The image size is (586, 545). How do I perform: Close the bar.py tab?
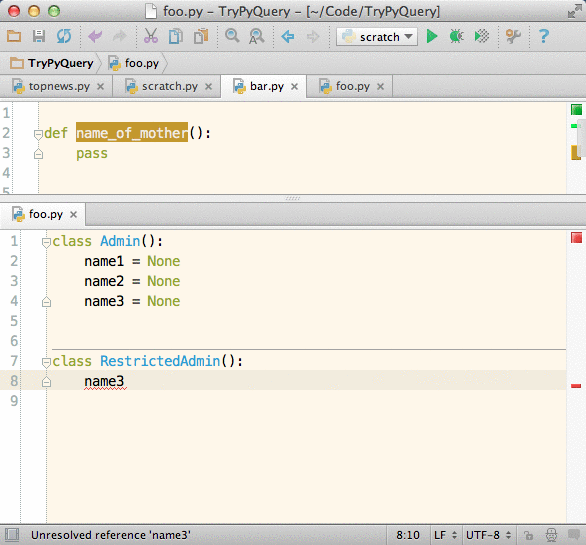pos(294,87)
